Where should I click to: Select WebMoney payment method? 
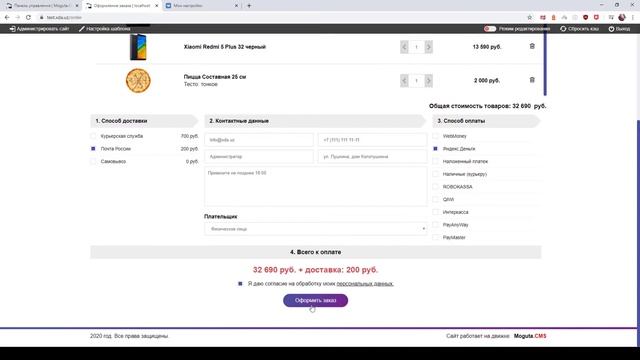coord(436,136)
